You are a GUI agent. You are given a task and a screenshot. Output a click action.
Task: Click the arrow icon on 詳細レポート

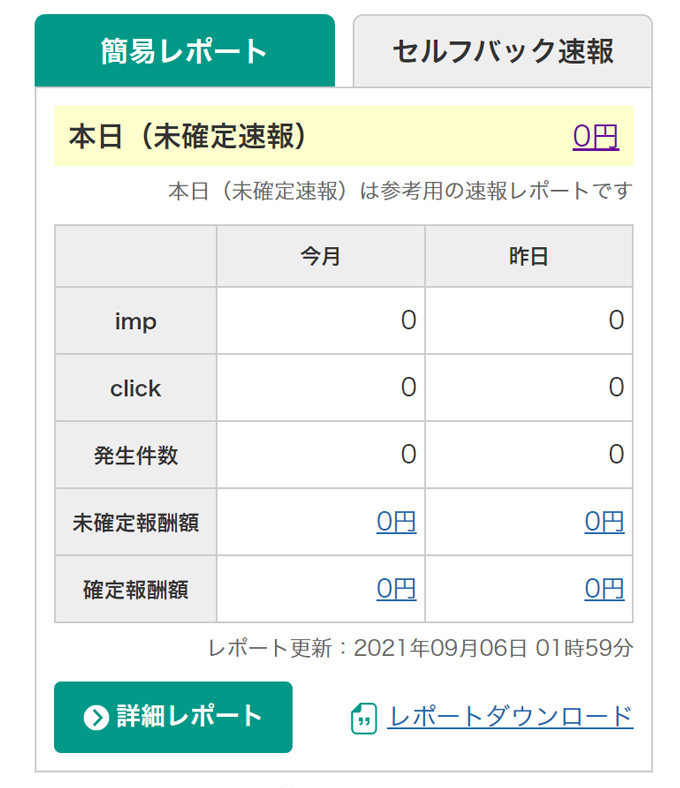coord(96,717)
